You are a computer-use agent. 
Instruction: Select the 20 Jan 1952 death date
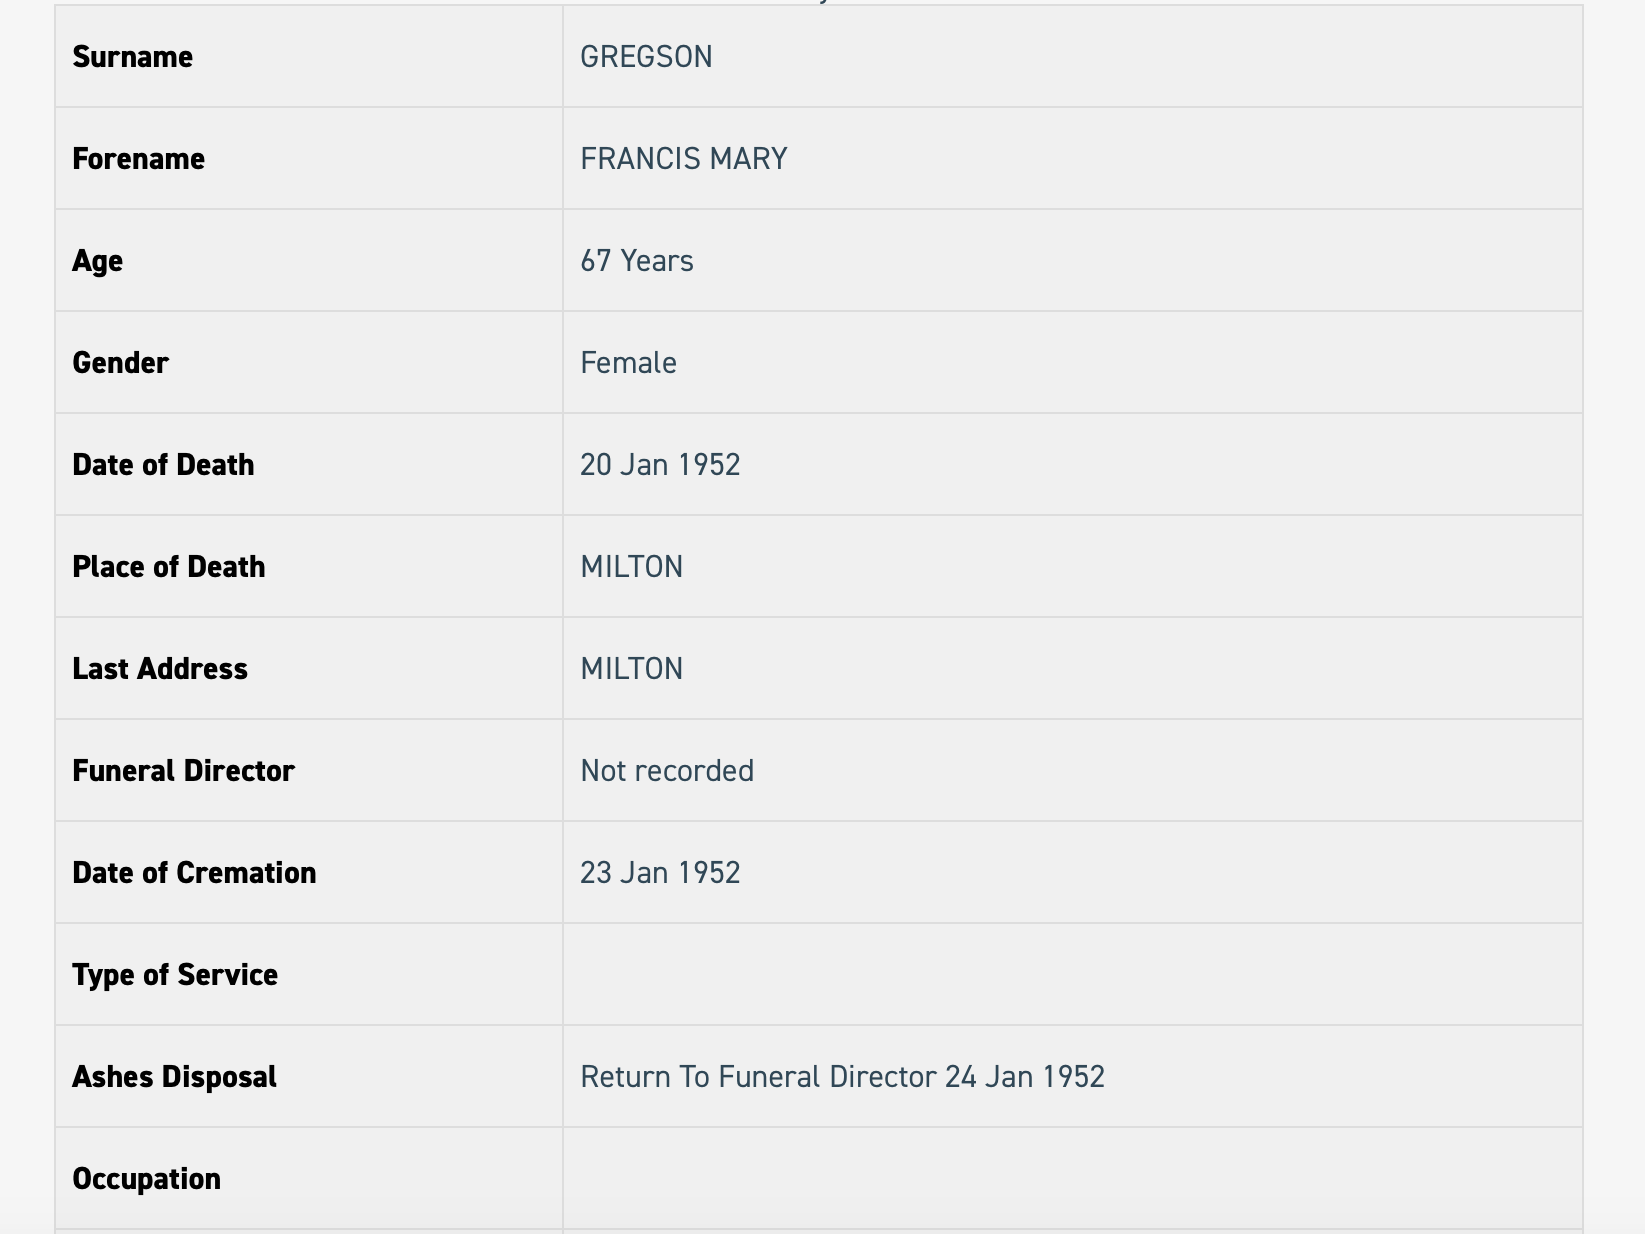pos(660,465)
